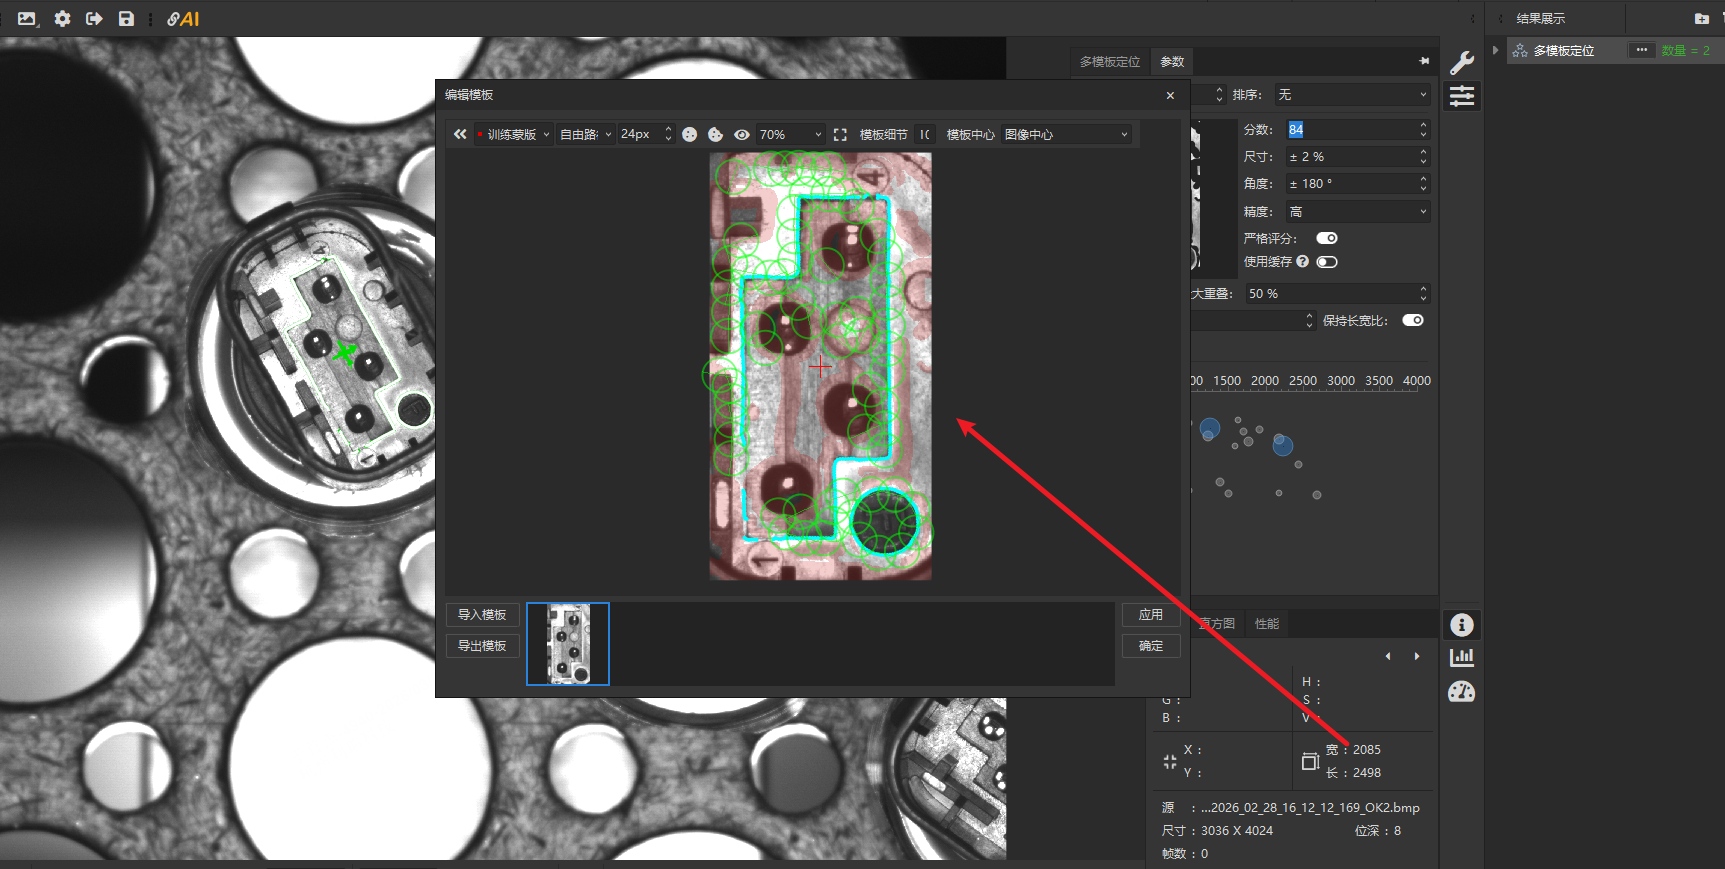Open the wrench tool icon on sidebar
This screenshot has height=869, width=1725.
click(x=1461, y=63)
